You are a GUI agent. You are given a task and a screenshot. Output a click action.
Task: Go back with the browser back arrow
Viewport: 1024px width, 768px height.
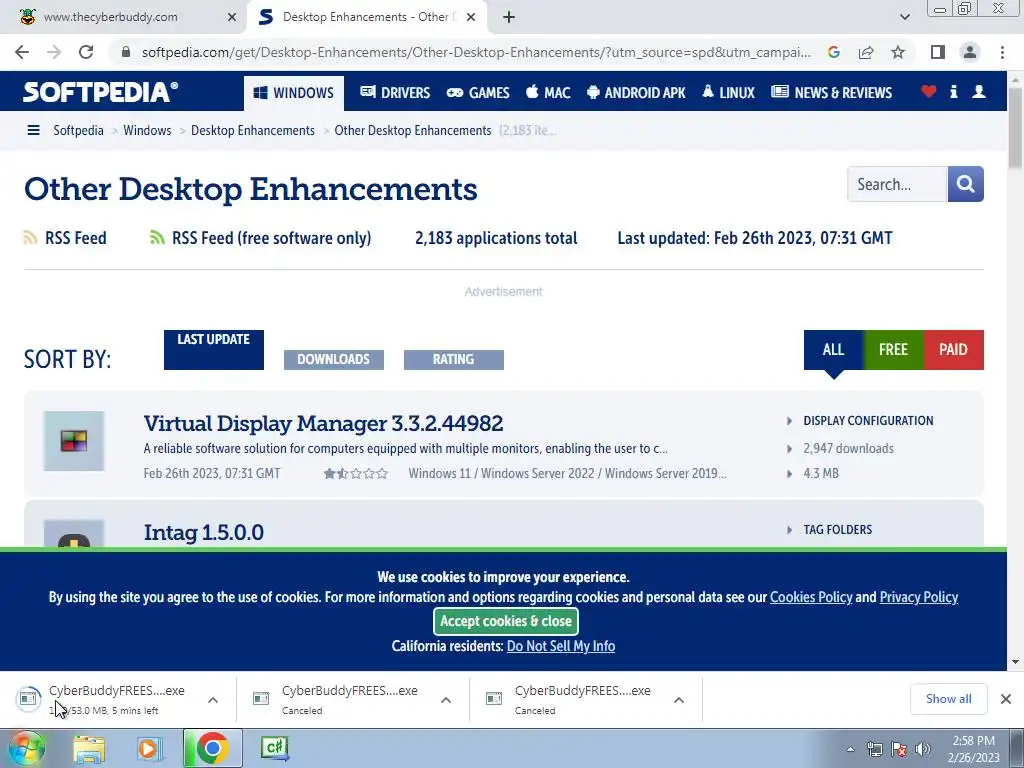[22, 52]
